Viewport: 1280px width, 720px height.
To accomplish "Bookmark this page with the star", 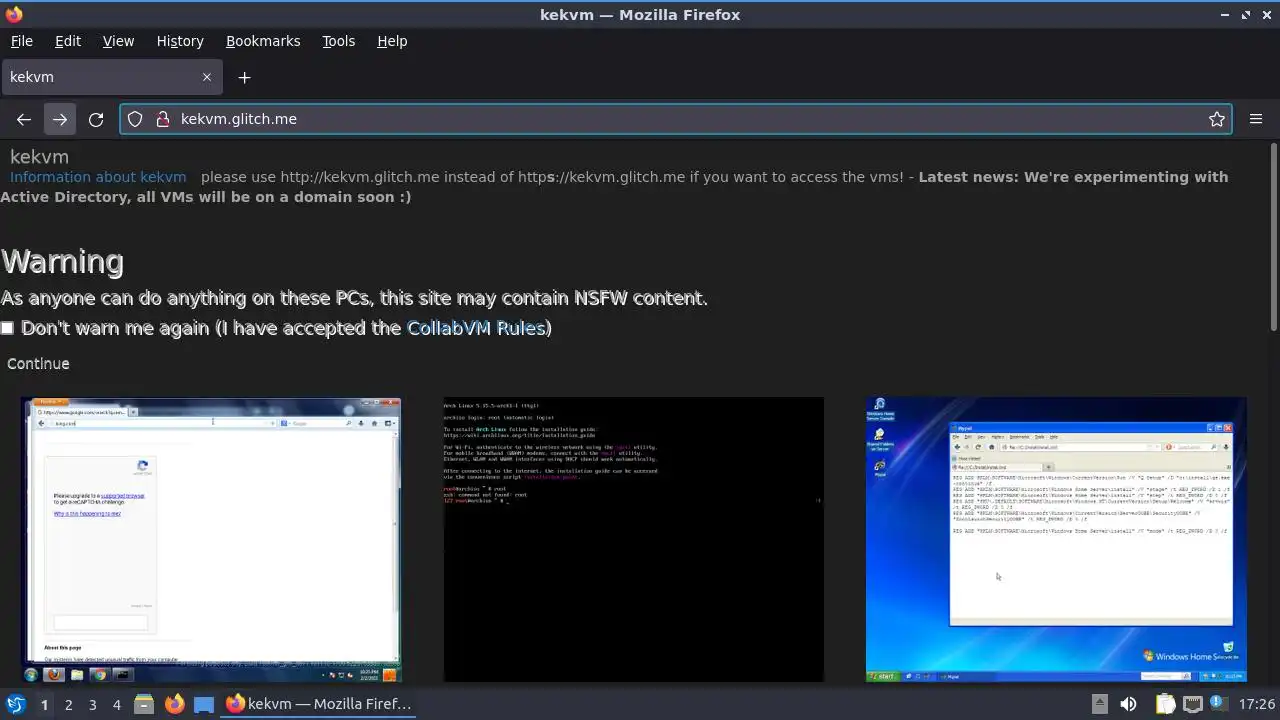I will (1217, 119).
